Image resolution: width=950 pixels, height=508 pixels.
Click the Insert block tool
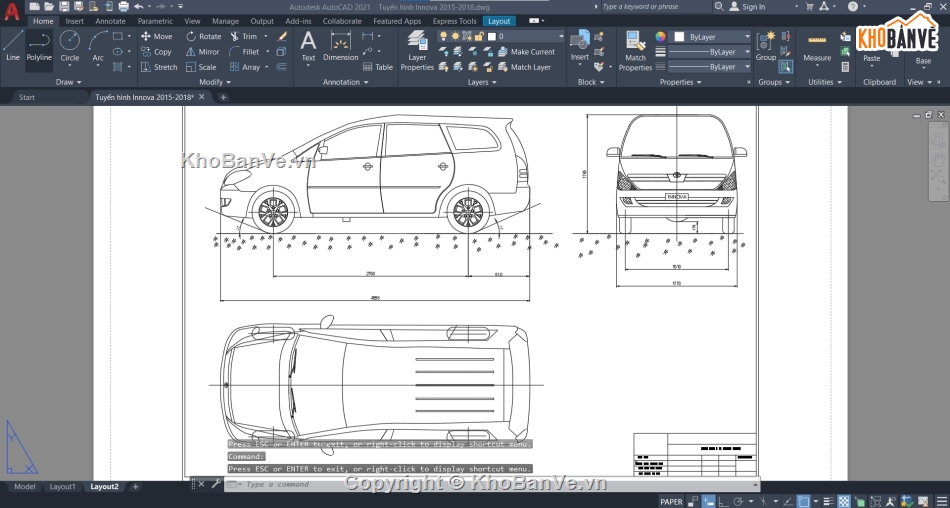point(580,46)
